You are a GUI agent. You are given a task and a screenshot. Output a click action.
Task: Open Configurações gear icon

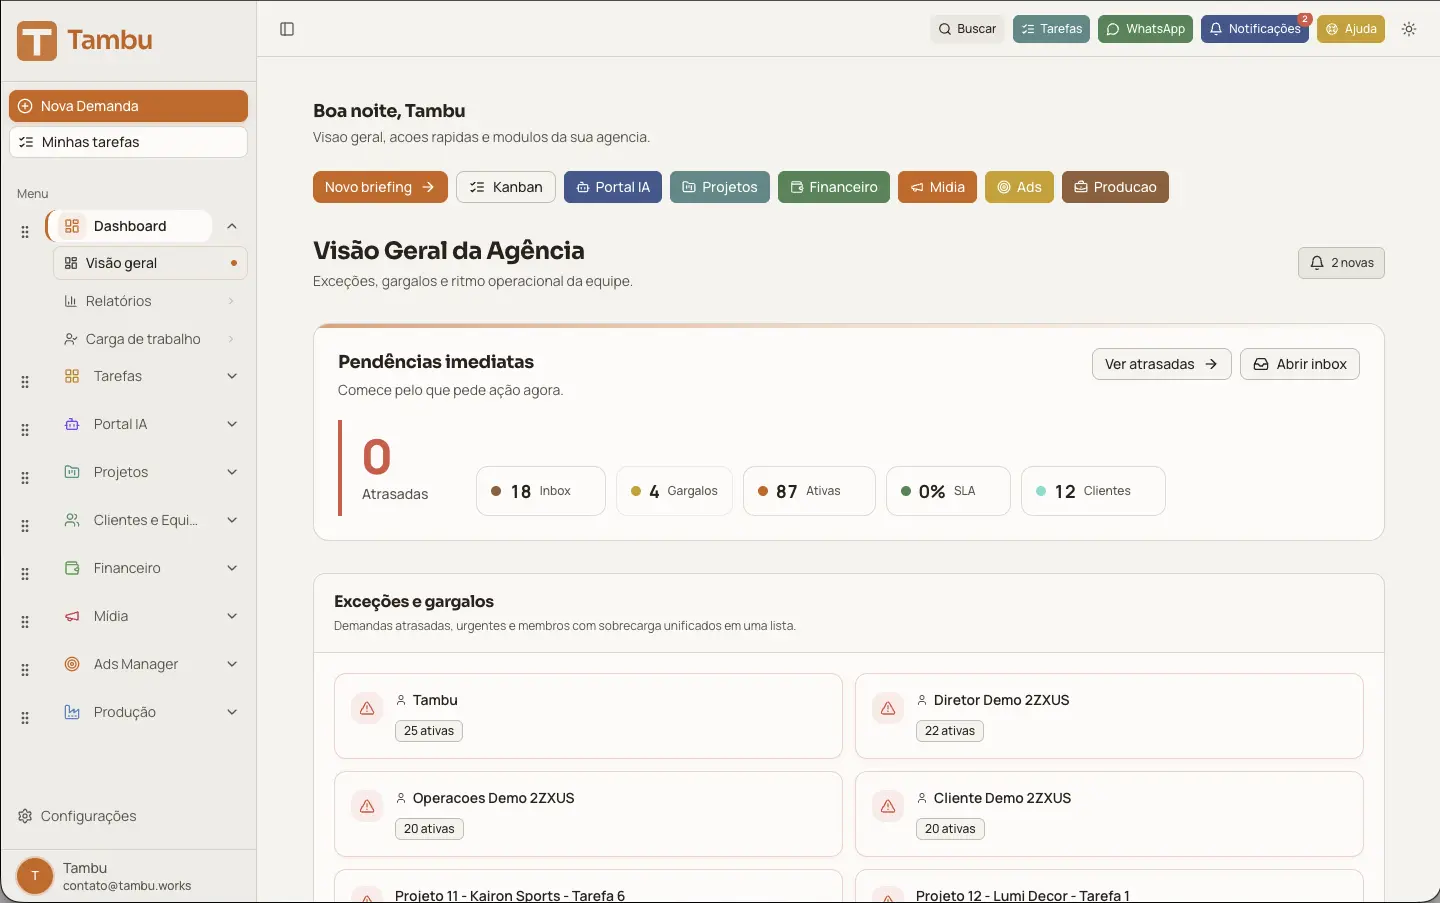click(x=25, y=816)
